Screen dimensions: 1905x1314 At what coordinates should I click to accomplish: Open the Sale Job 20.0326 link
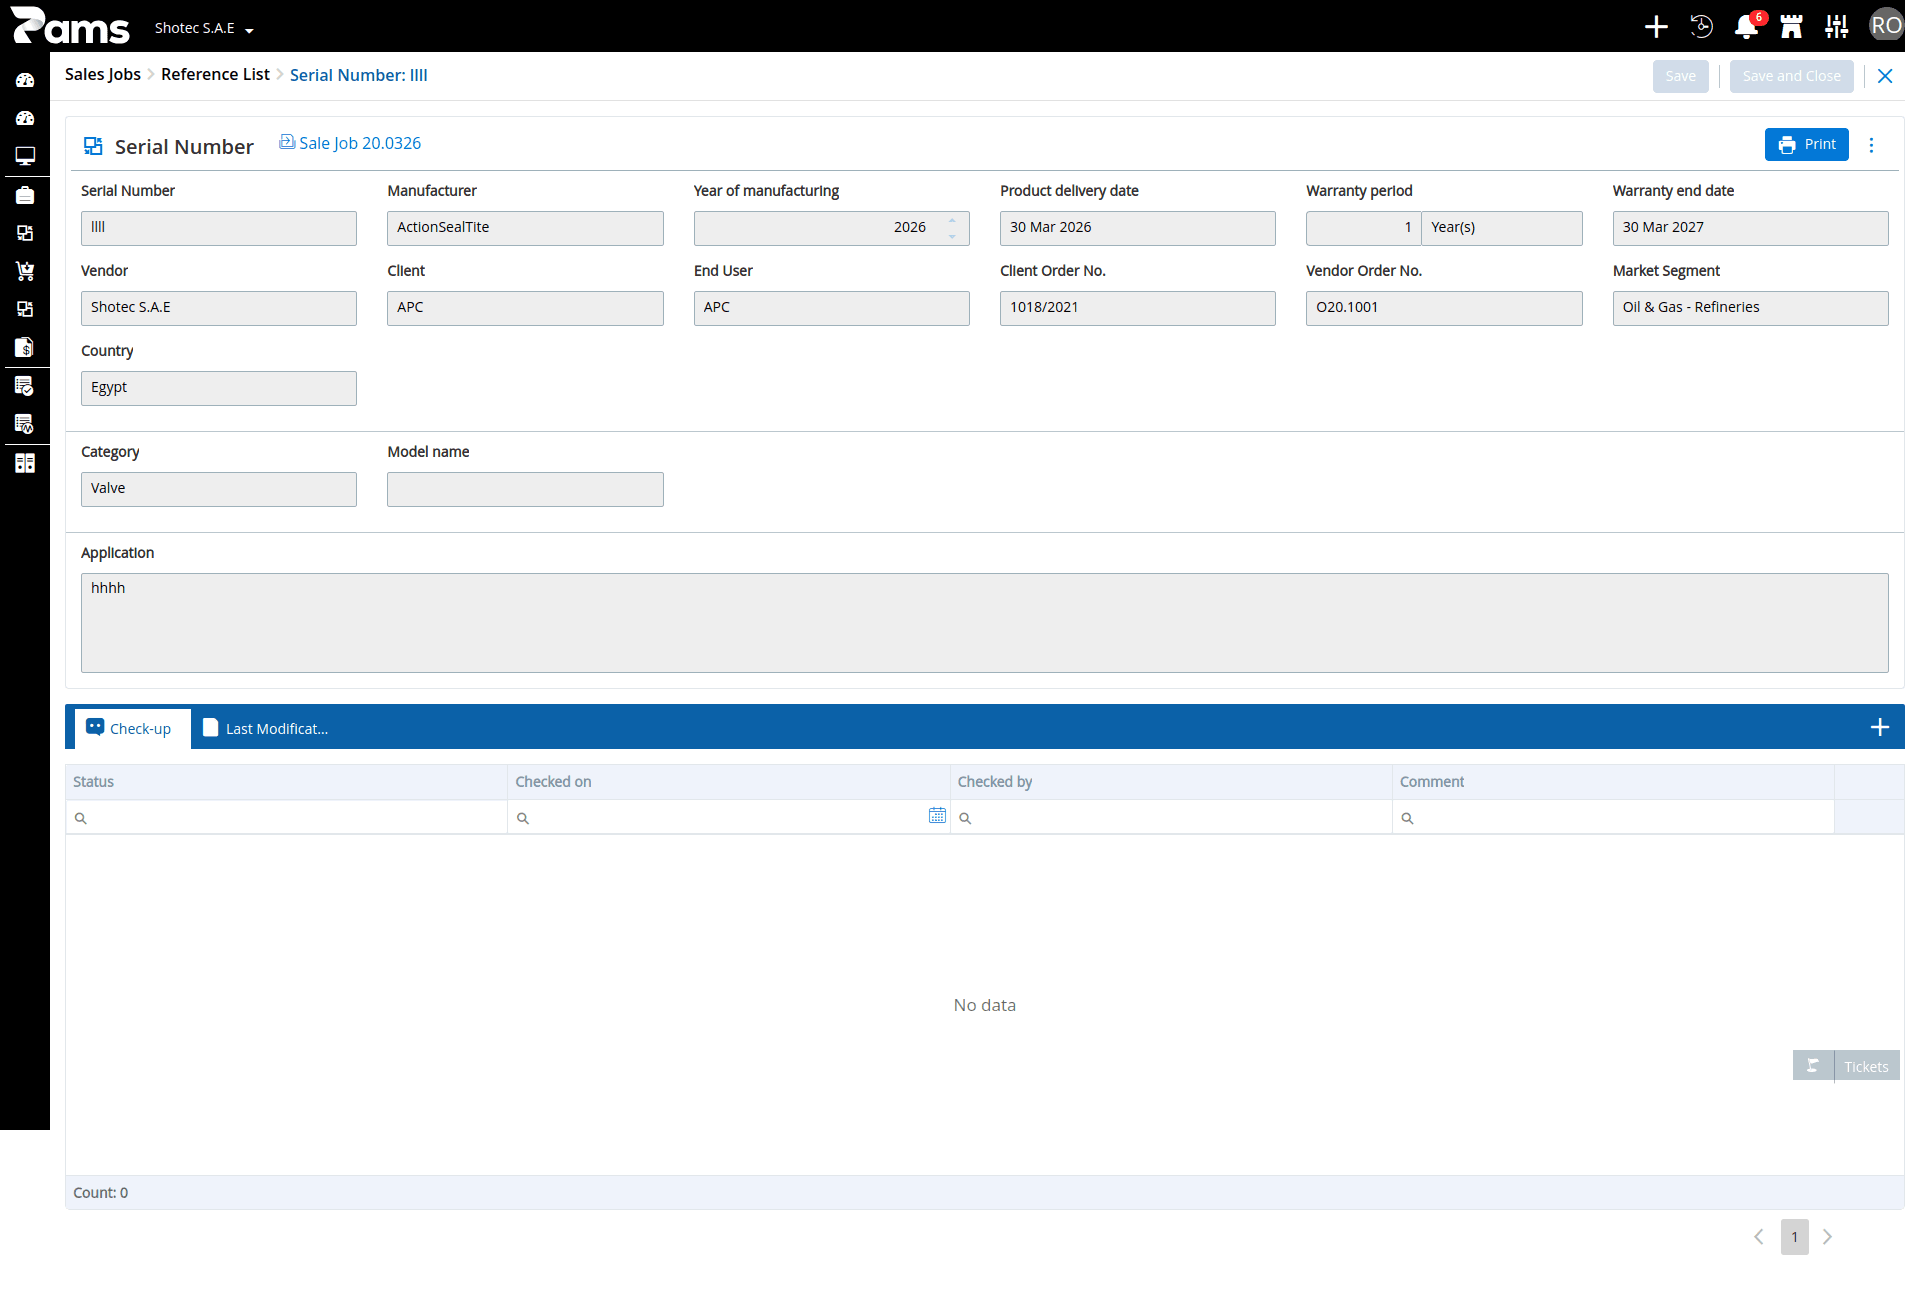(350, 143)
